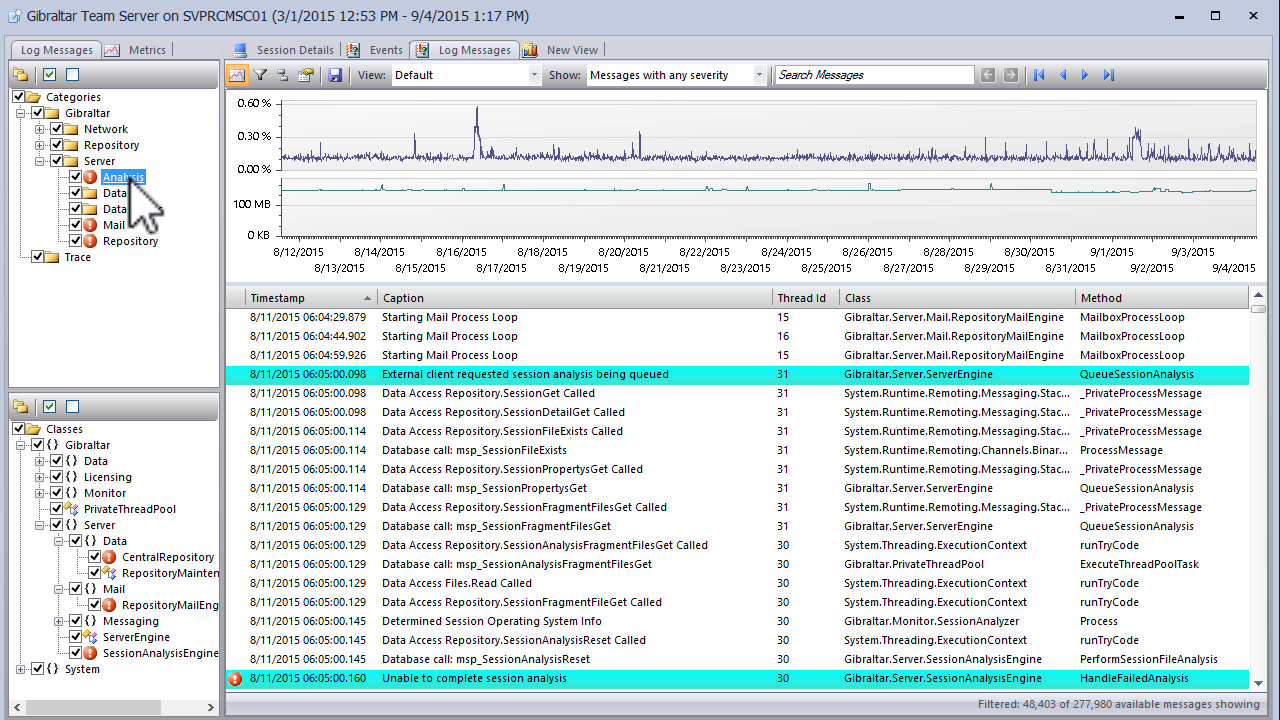Expand the System class node
1280x720 pixels.
pos(21,669)
